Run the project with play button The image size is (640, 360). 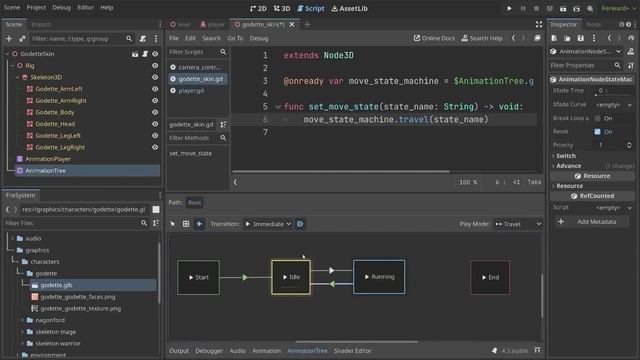tap(509, 8)
